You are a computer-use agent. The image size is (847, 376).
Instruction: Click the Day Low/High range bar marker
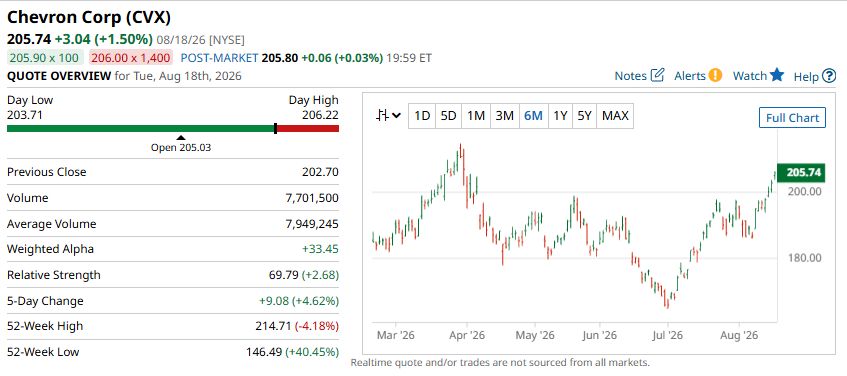[275, 129]
